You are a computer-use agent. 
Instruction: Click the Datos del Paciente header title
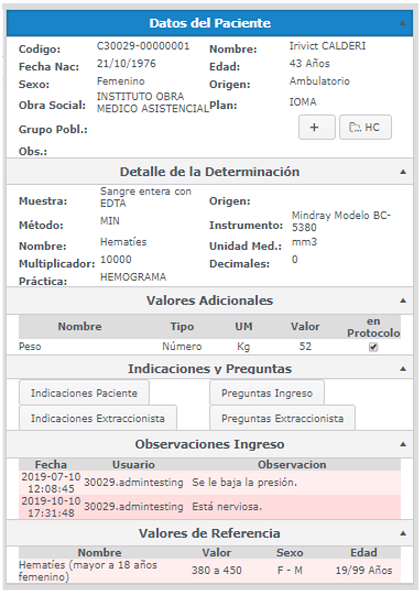tap(210, 23)
